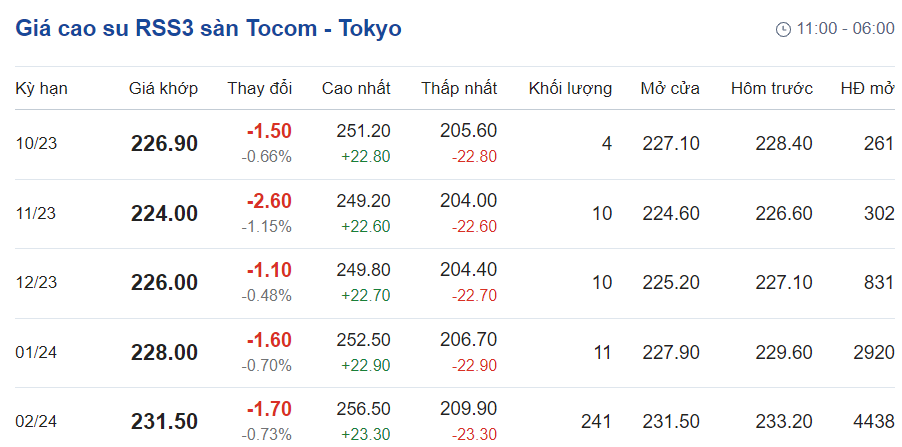This screenshot has height=447, width=902.
Task: Select the 10/23 contract row label
Action: click(x=37, y=144)
